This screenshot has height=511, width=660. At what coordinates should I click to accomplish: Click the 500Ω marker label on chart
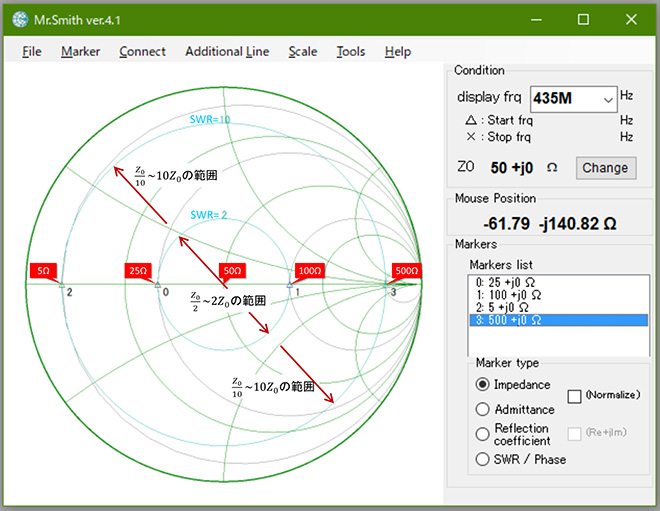(x=407, y=271)
